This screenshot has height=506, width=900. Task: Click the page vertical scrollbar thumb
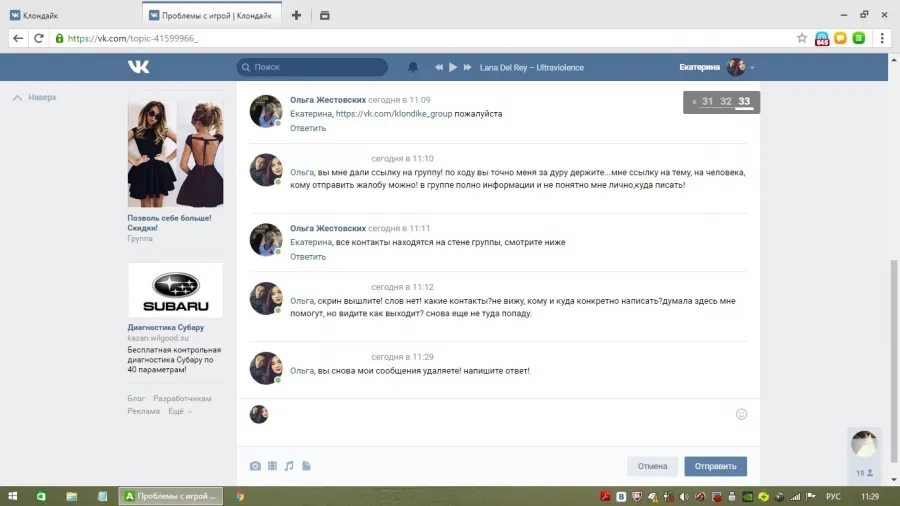(893, 360)
